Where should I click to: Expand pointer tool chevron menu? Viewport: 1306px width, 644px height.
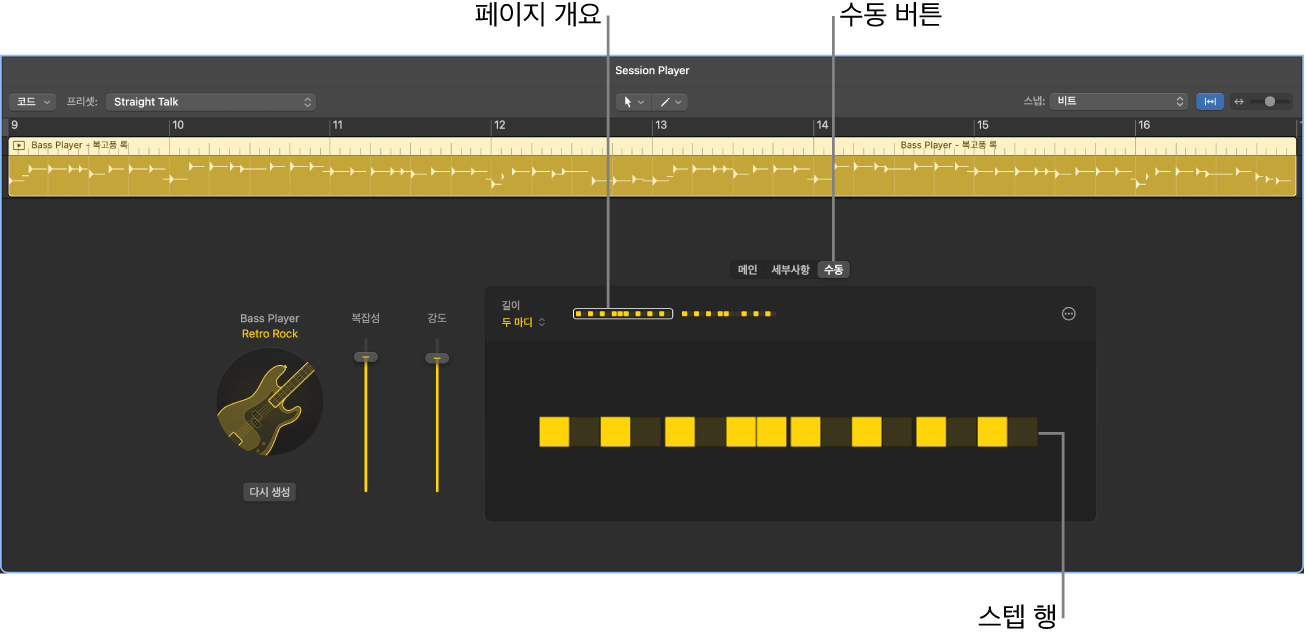point(642,102)
